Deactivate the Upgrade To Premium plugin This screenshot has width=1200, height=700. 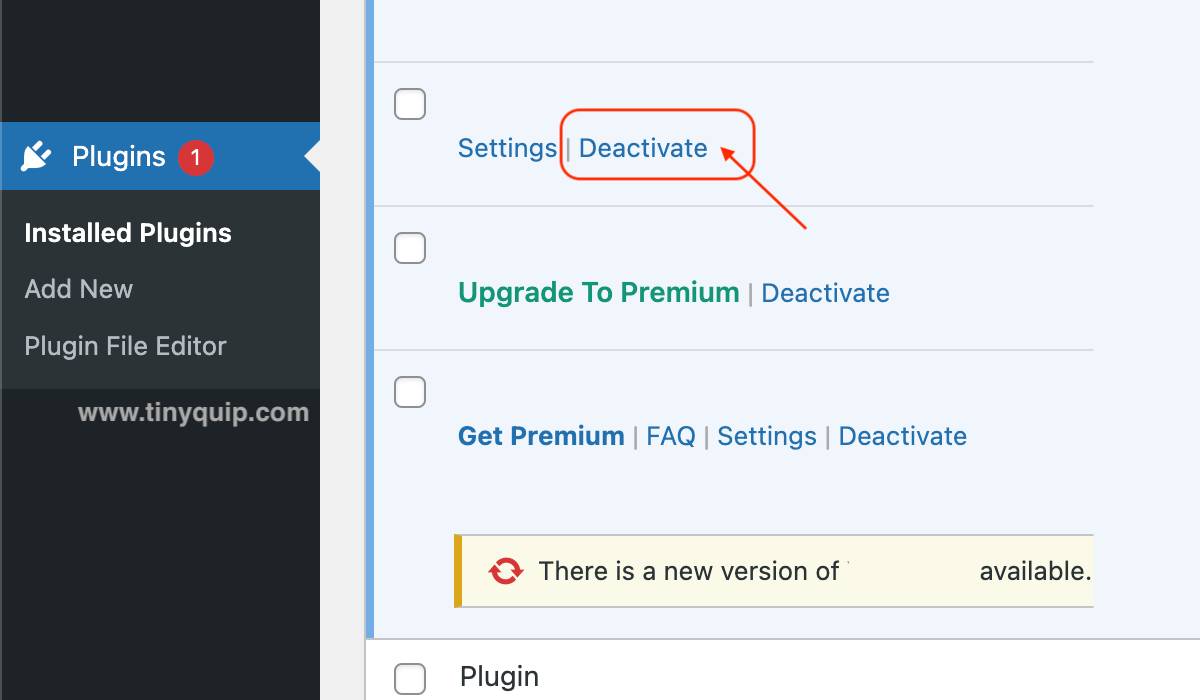[825, 292]
